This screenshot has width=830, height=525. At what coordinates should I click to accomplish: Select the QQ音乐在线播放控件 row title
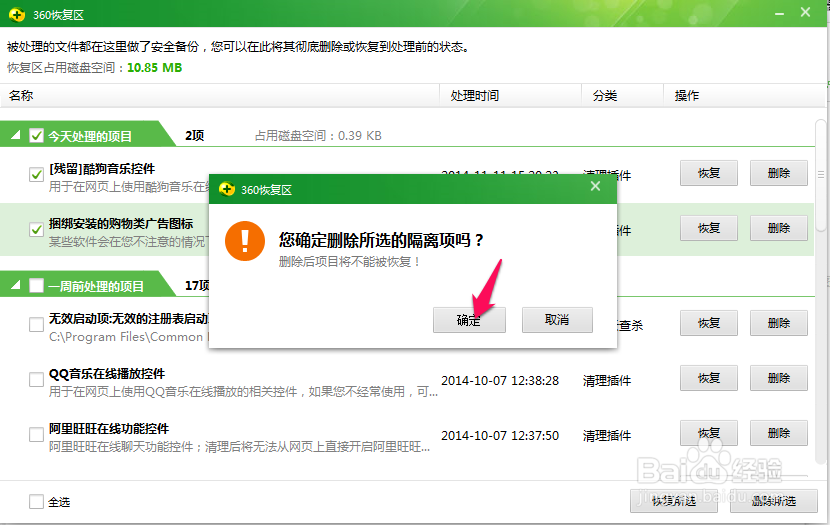[x=107, y=374]
